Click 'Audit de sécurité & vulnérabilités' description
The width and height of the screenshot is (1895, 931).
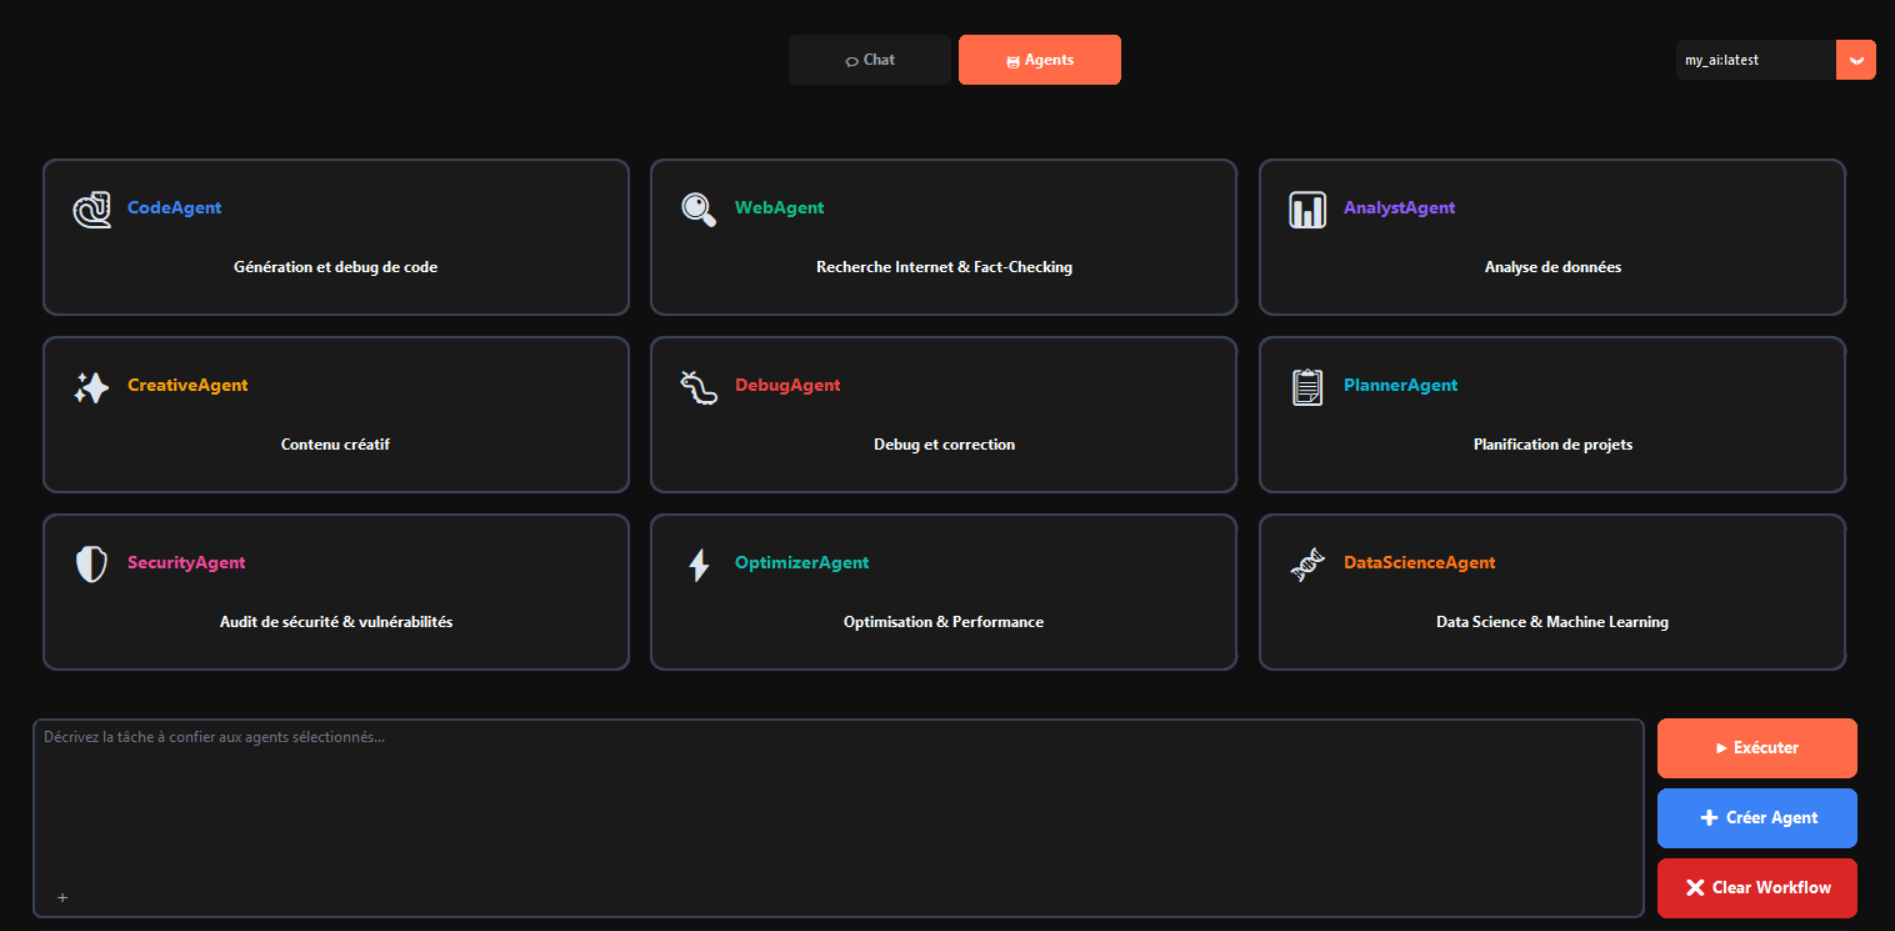coord(335,621)
